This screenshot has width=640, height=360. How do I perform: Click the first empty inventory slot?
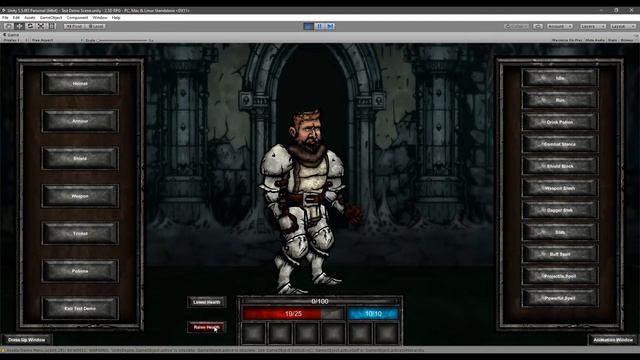(x=254, y=333)
